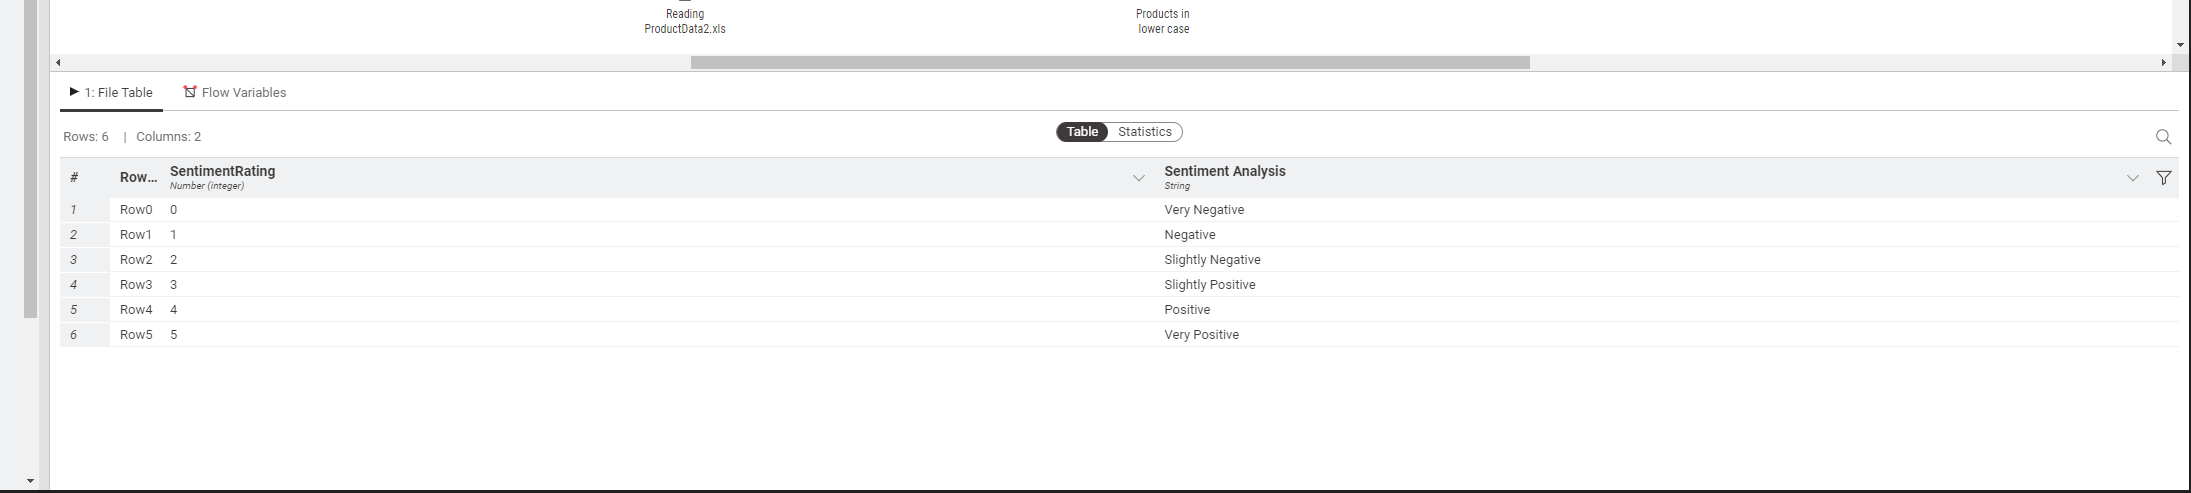Expand SentimentRating column options chevron
The width and height of the screenshot is (2191, 493).
pos(1138,178)
